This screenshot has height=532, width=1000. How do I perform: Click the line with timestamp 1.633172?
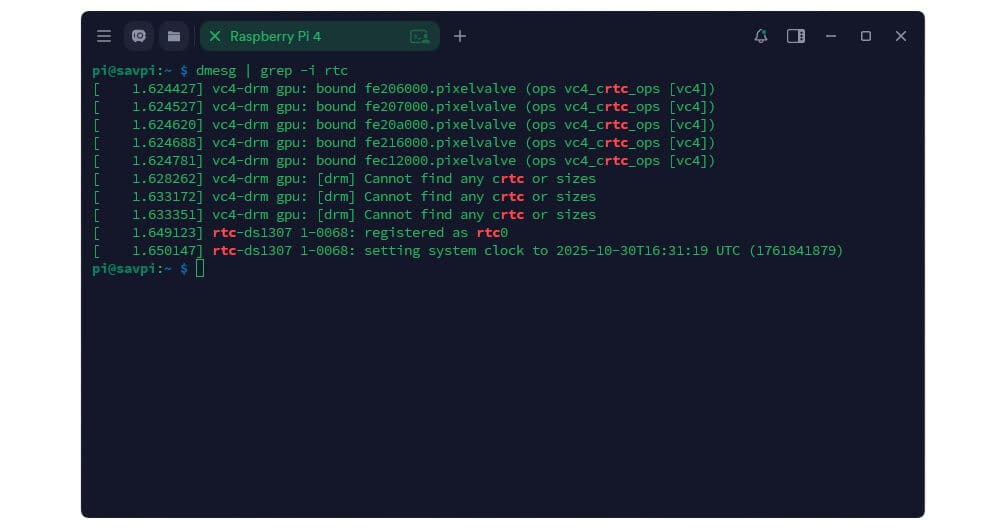344,196
